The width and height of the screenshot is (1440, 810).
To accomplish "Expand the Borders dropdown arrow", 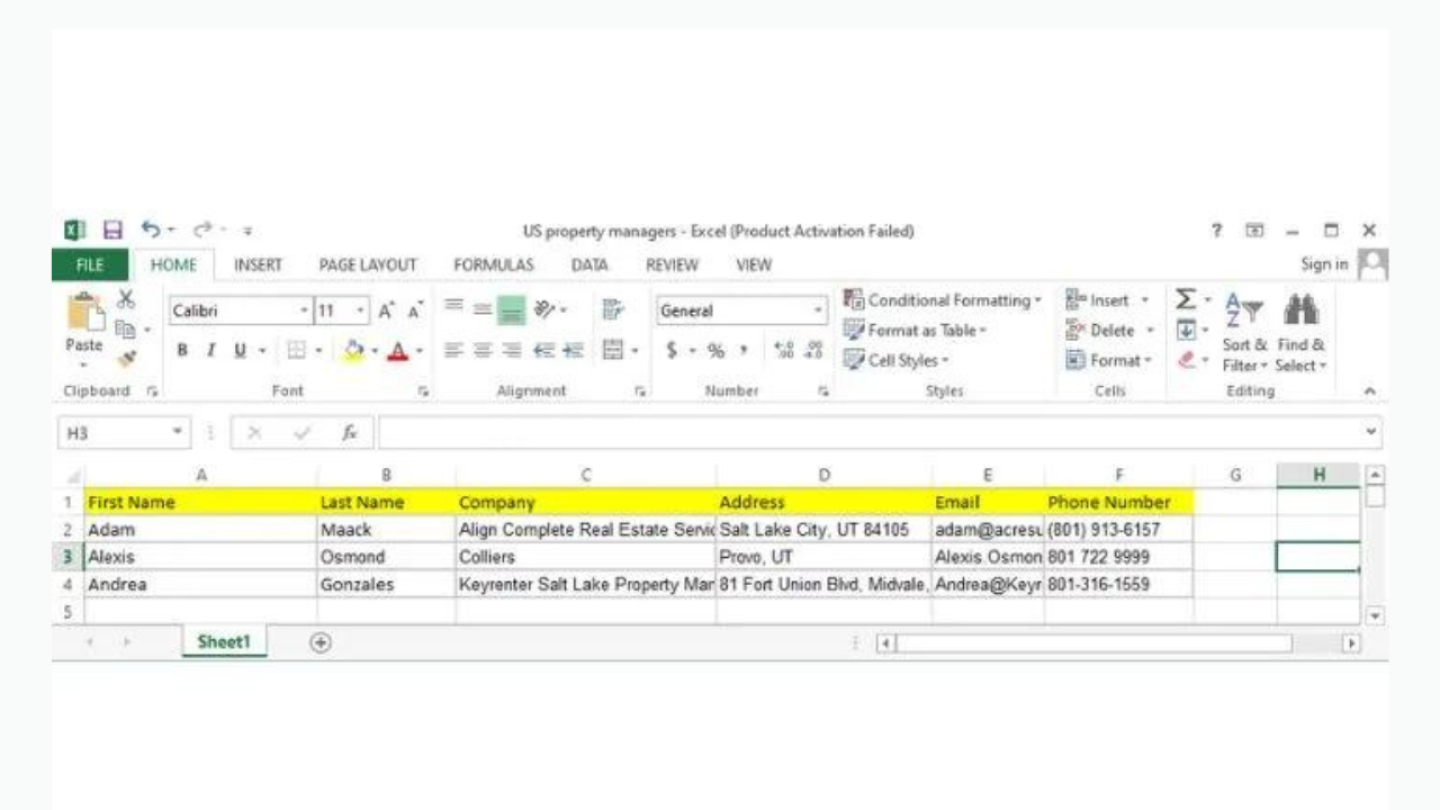I will [318, 351].
